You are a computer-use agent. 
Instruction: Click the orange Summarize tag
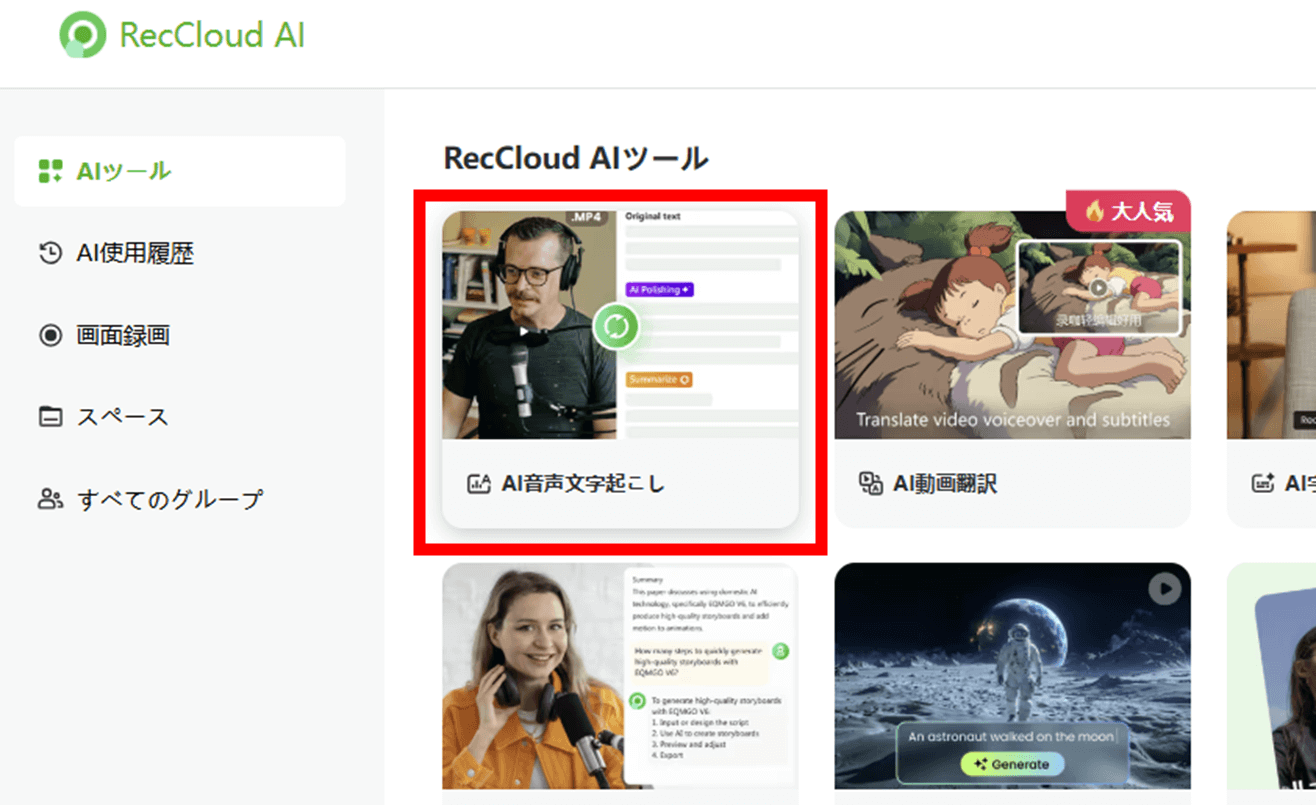(659, 380)
